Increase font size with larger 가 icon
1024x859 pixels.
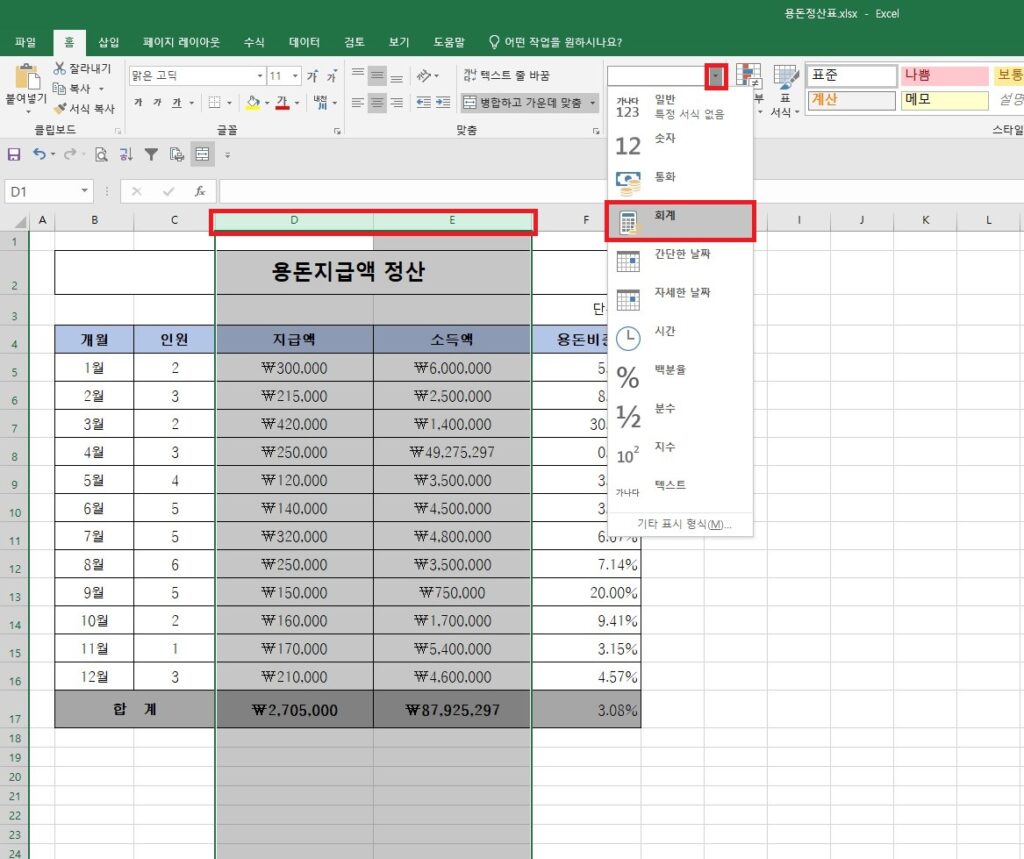pos(312,76)
